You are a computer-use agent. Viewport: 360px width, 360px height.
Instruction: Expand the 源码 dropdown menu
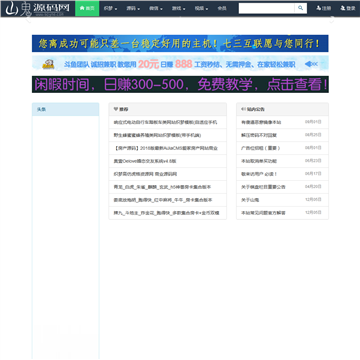[x=133, y=8]
